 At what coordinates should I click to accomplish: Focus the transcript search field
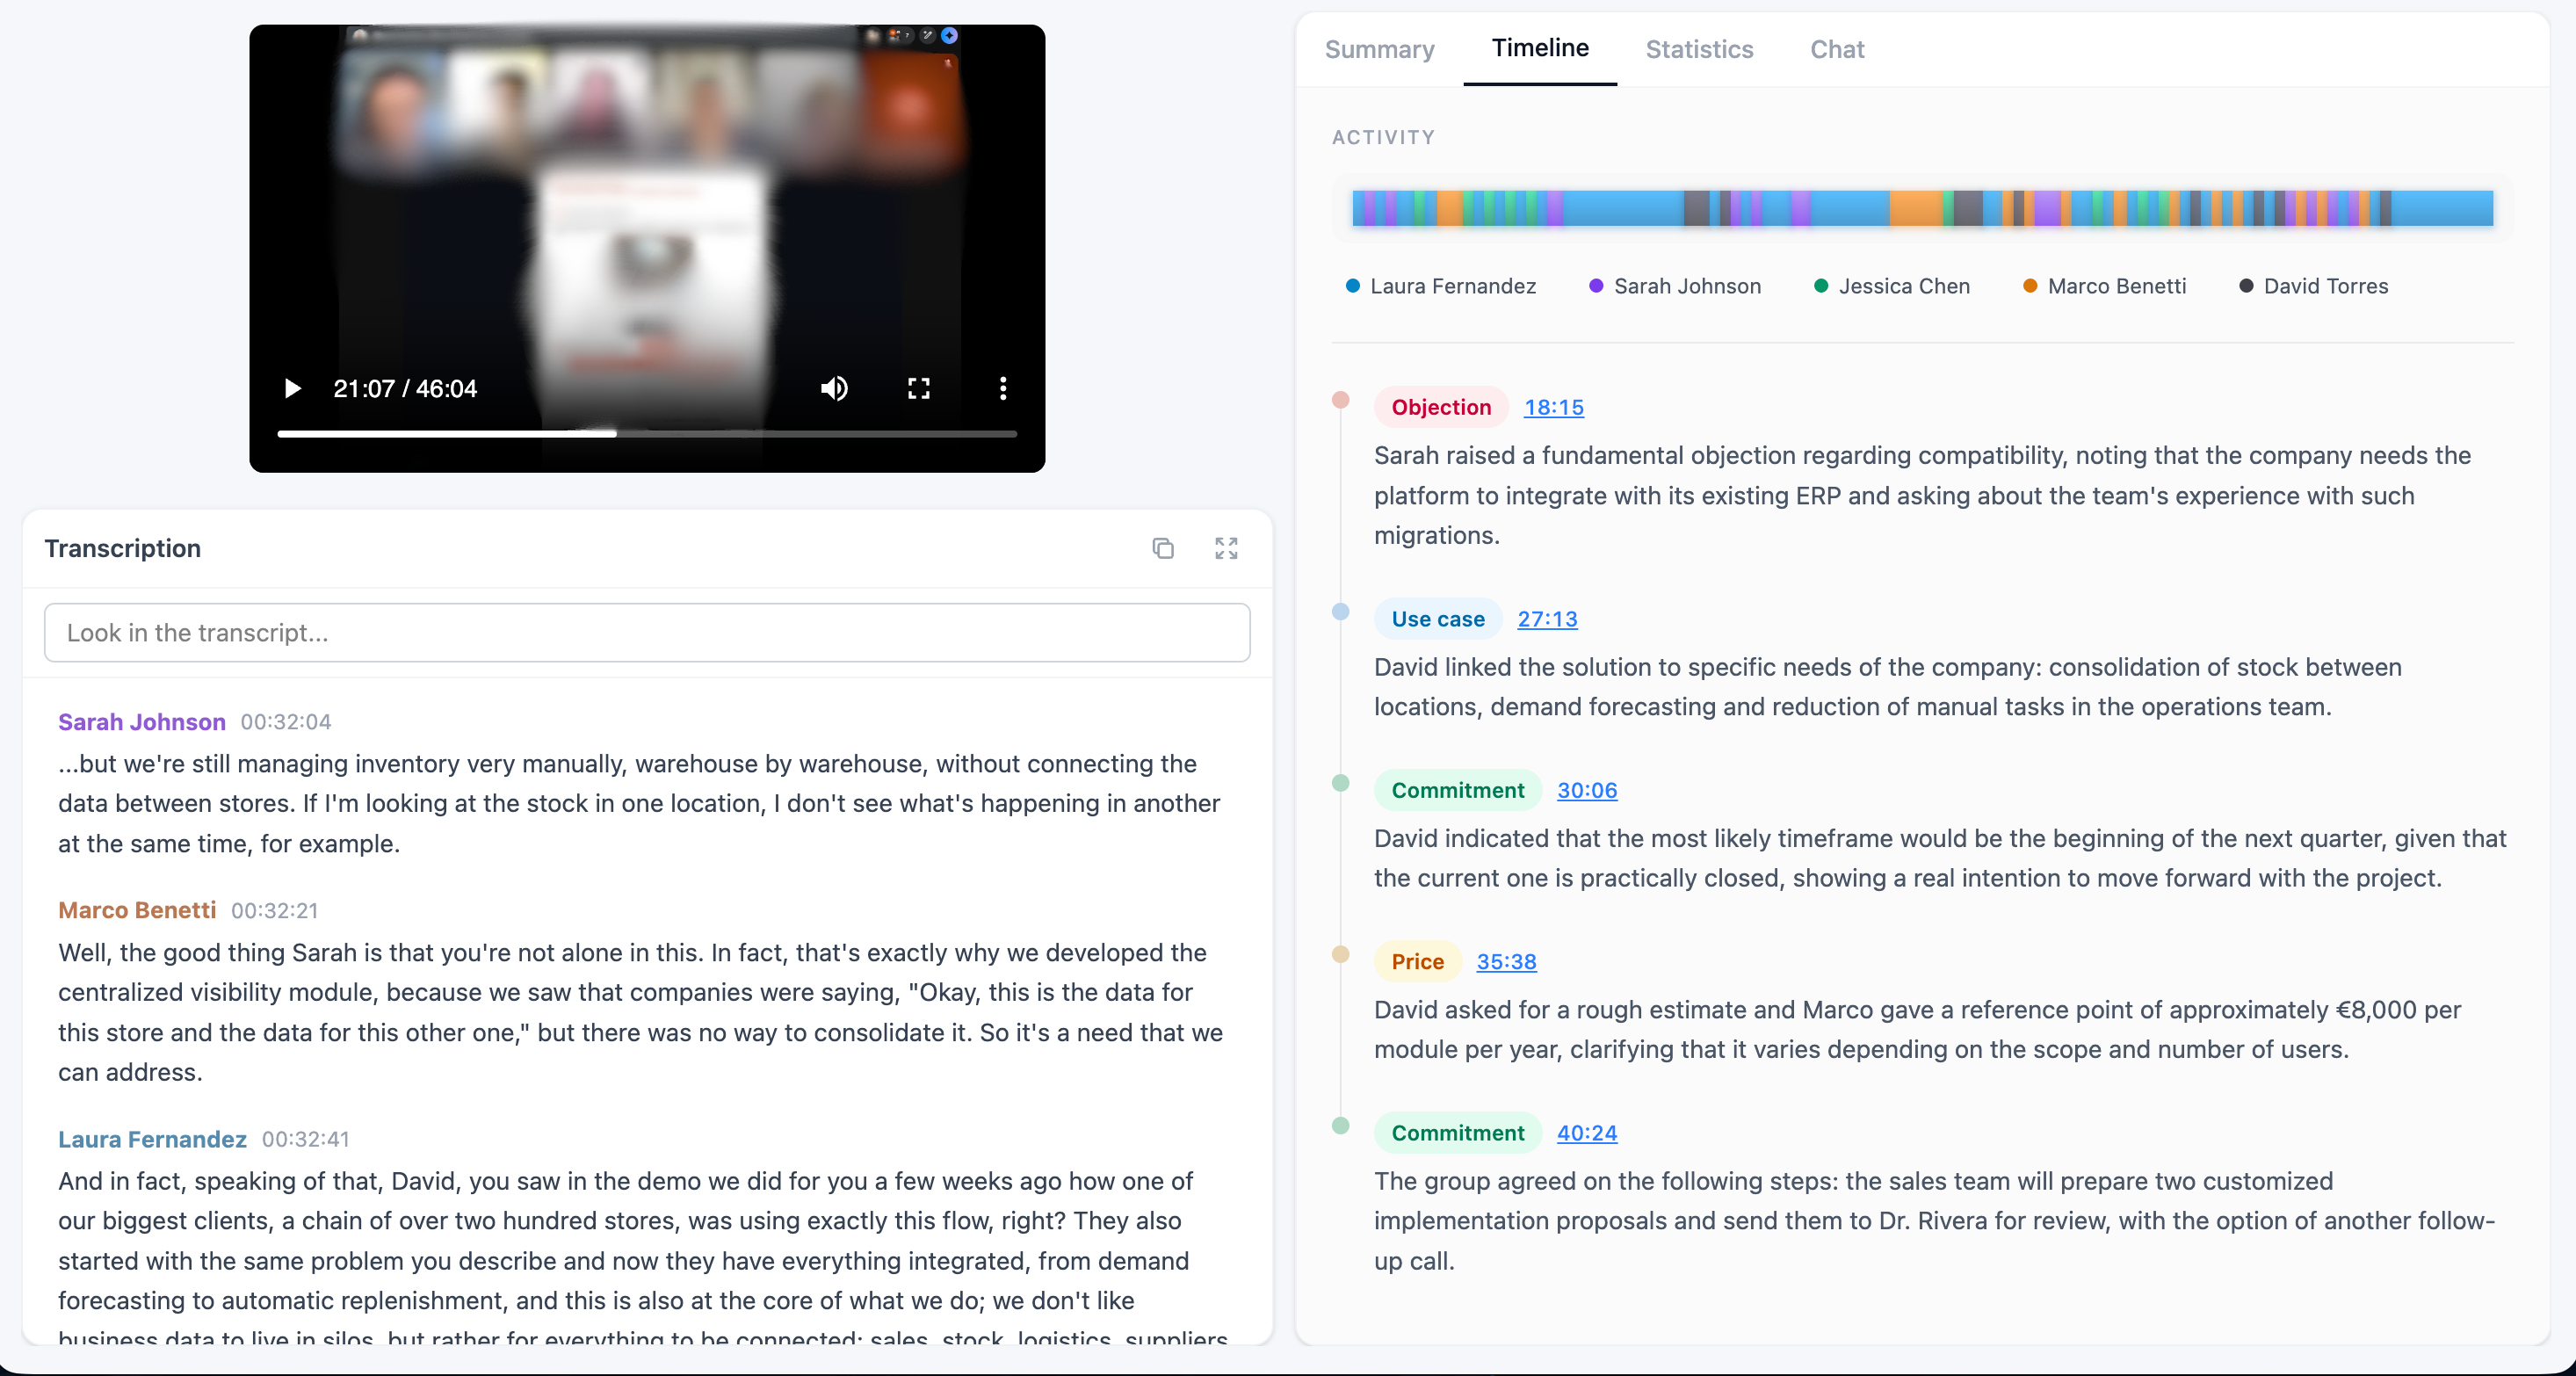pyautogui.click(x=646, y=632)
